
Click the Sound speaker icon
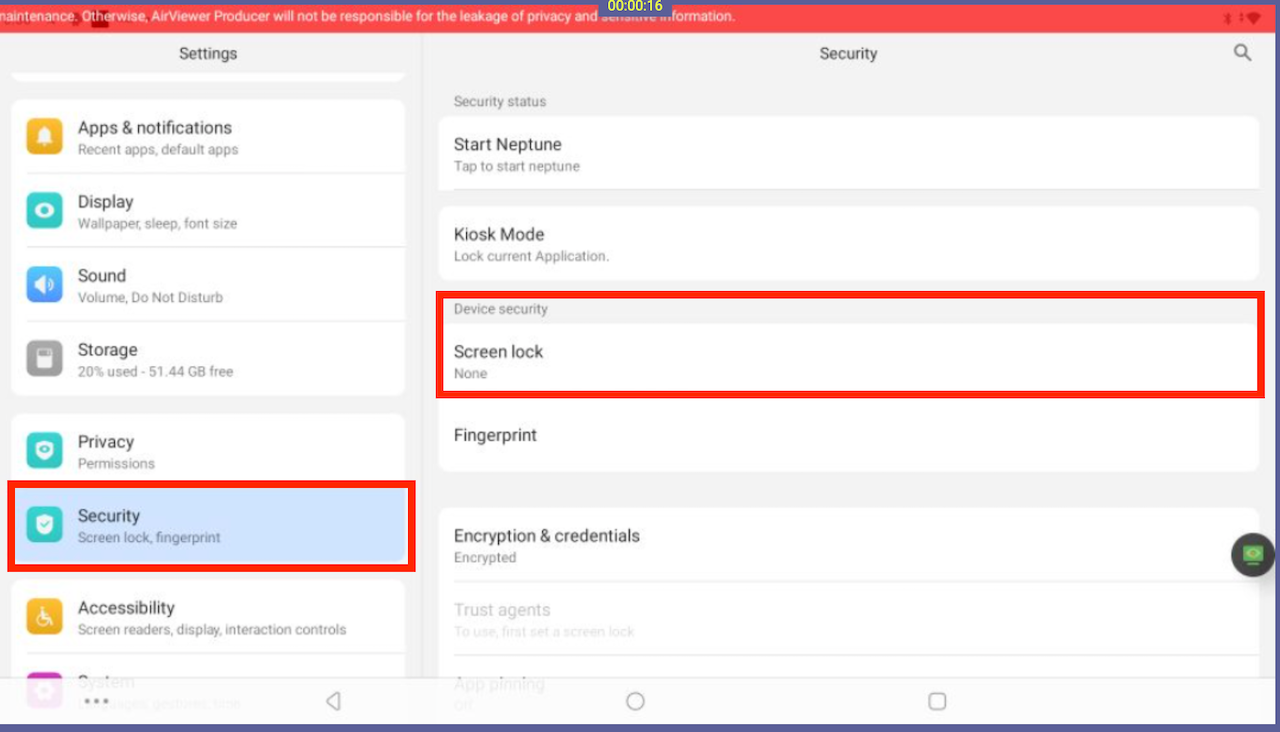[x=44, y=284]
